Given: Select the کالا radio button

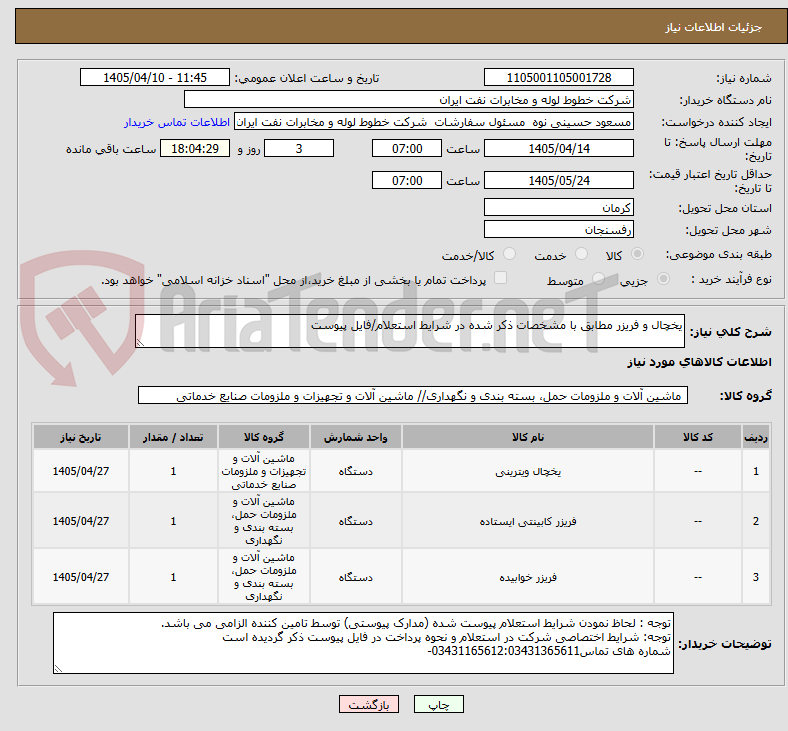Looking at the screenshot, I should (637, 254).
